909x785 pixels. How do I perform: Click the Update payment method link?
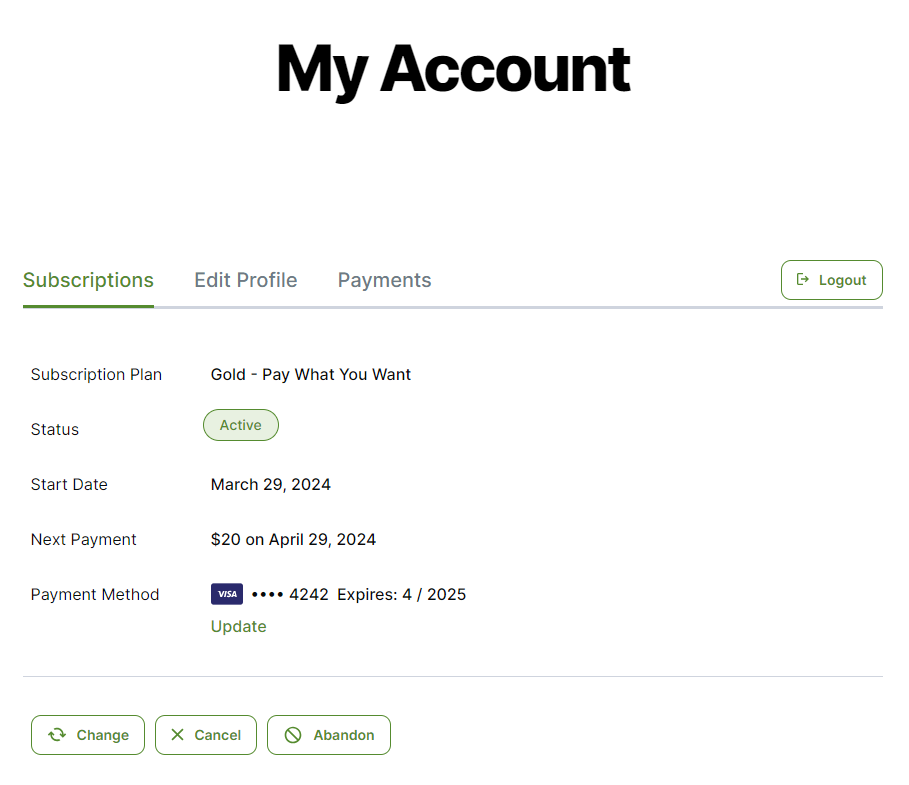238,626
